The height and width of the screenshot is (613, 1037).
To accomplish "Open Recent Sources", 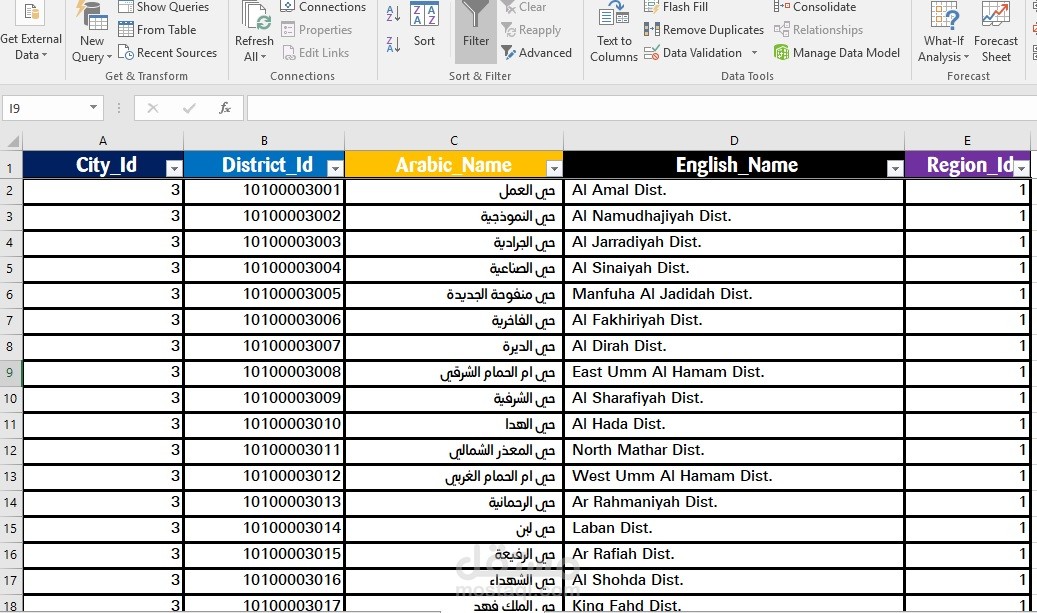I will [x=167, y=53].
